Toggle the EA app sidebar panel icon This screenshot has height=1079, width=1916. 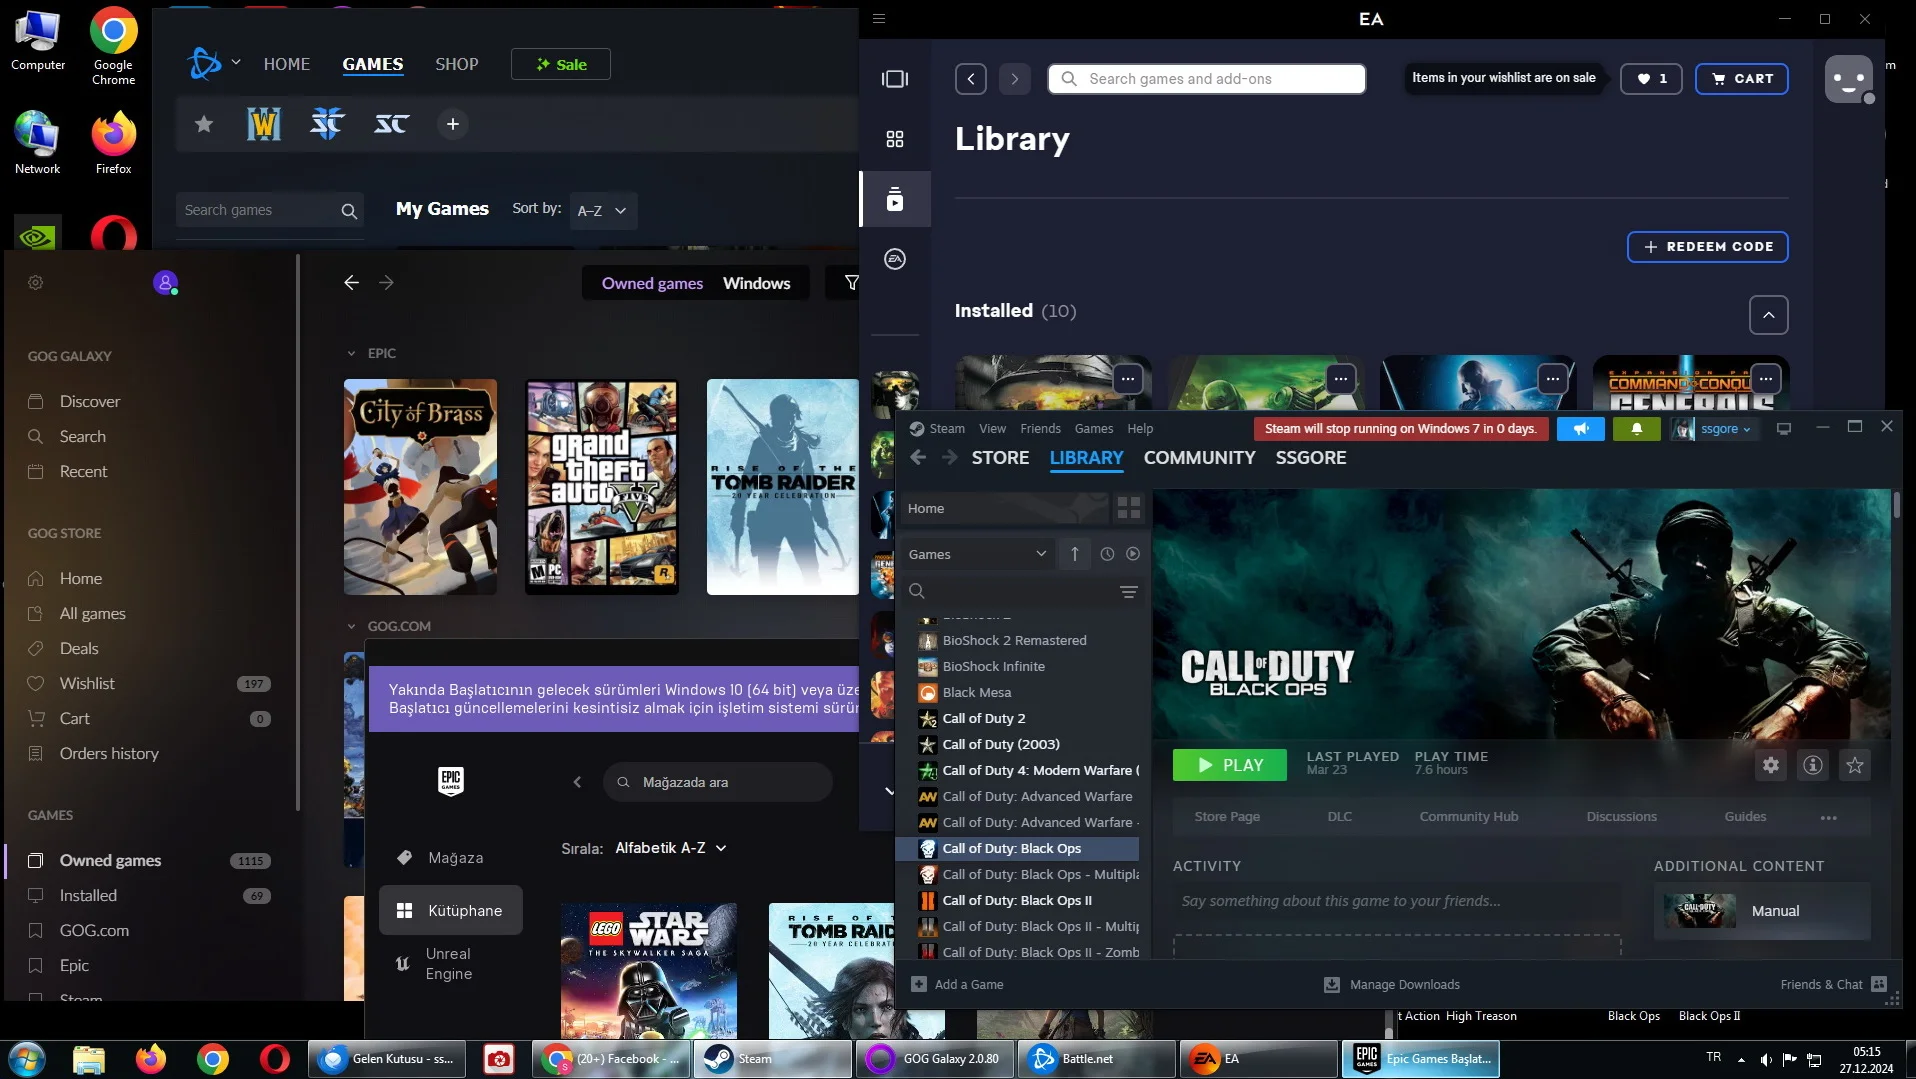pos(895,79)
